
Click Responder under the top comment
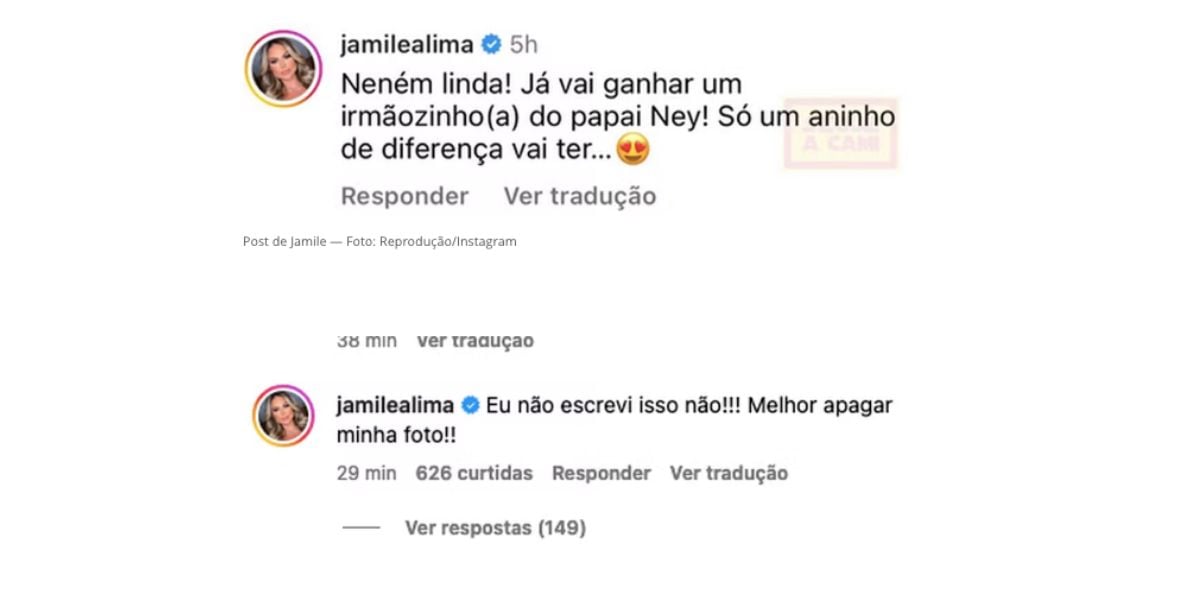pyautogui.click(x=404, y=196)
